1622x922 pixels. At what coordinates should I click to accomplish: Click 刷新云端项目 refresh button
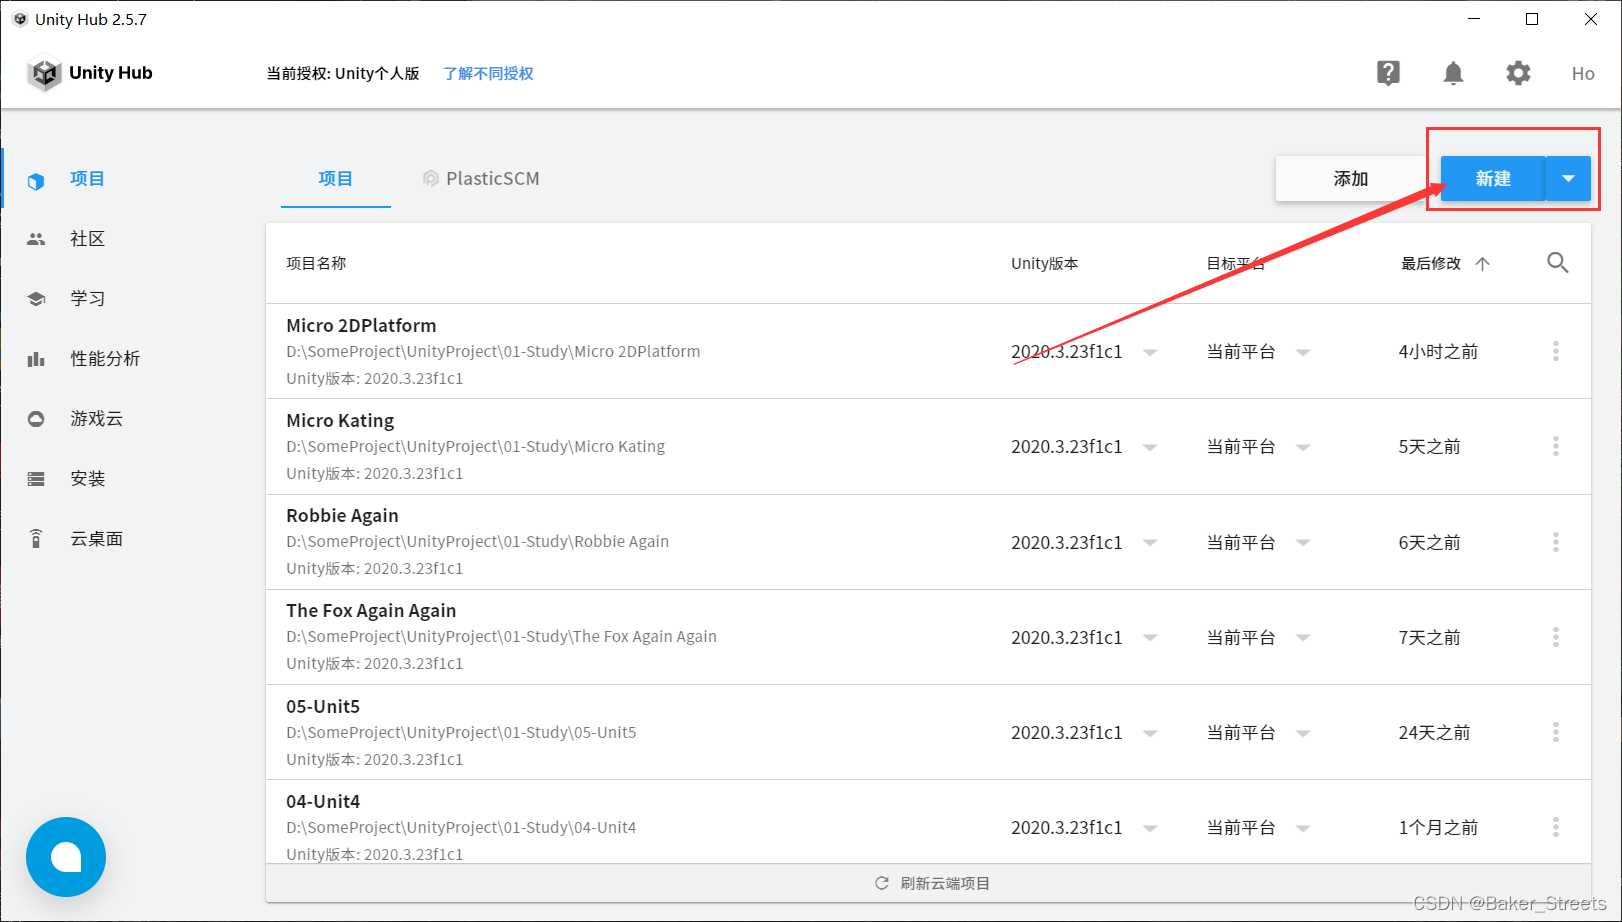coord(932,883)
